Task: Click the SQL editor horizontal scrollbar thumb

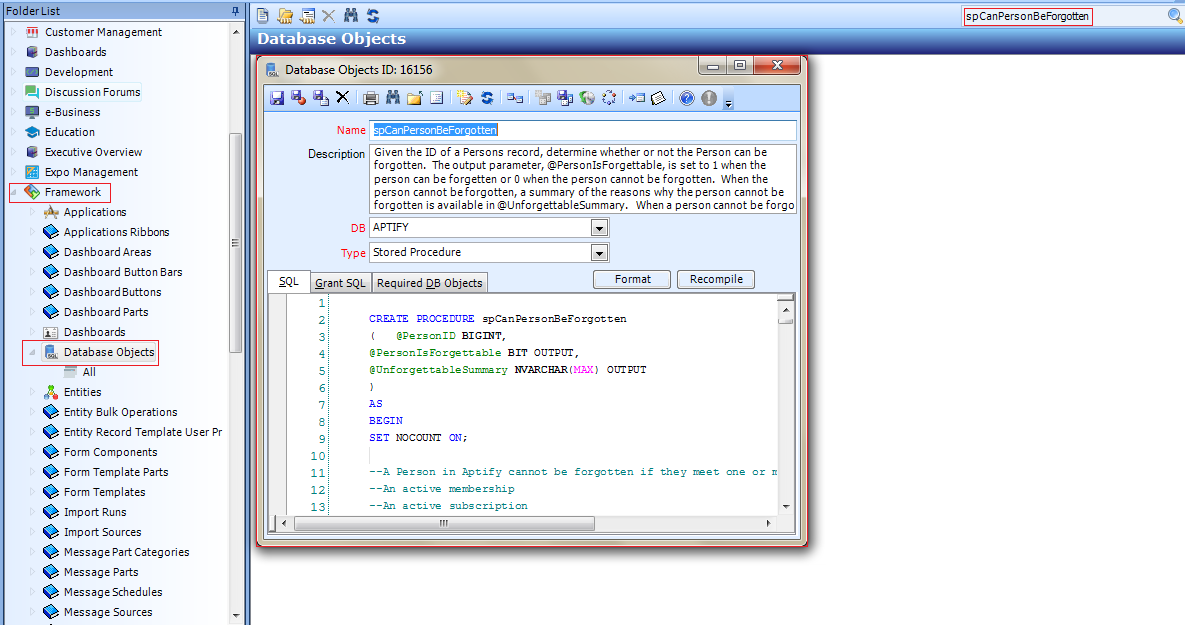Action: (444, 523)
